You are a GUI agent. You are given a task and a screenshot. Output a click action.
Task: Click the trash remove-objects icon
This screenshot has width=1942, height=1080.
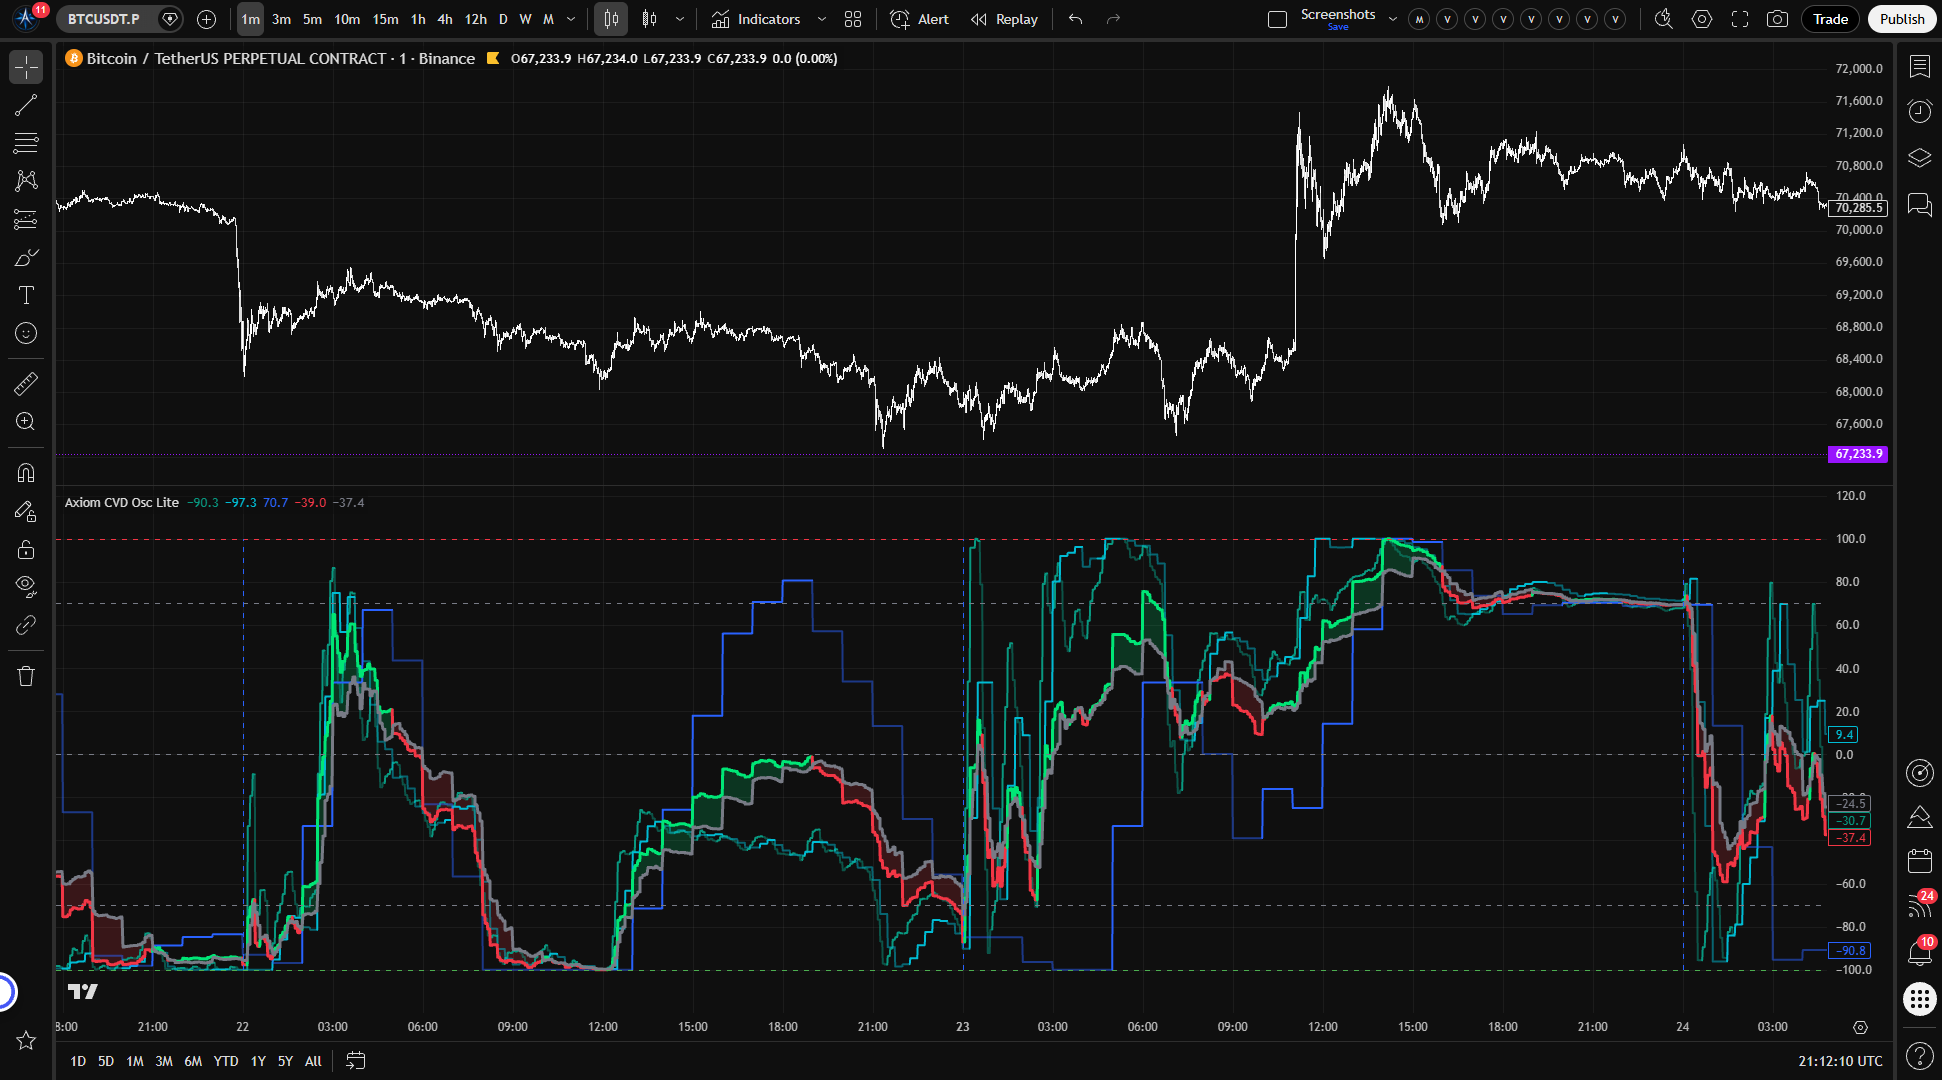(26, 676)
